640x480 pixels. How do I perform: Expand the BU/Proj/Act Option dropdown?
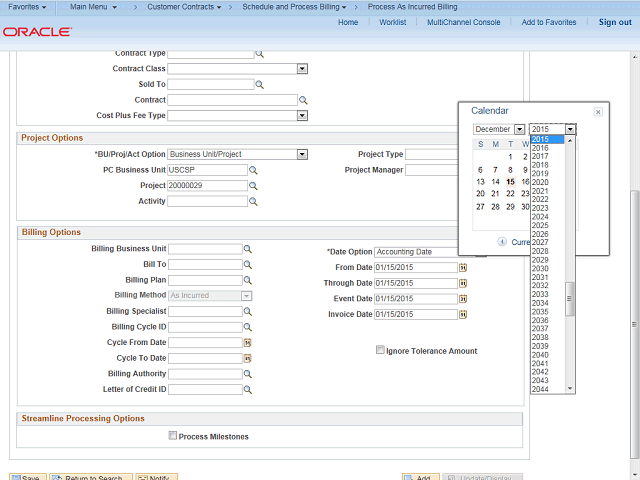coord(302,154)
